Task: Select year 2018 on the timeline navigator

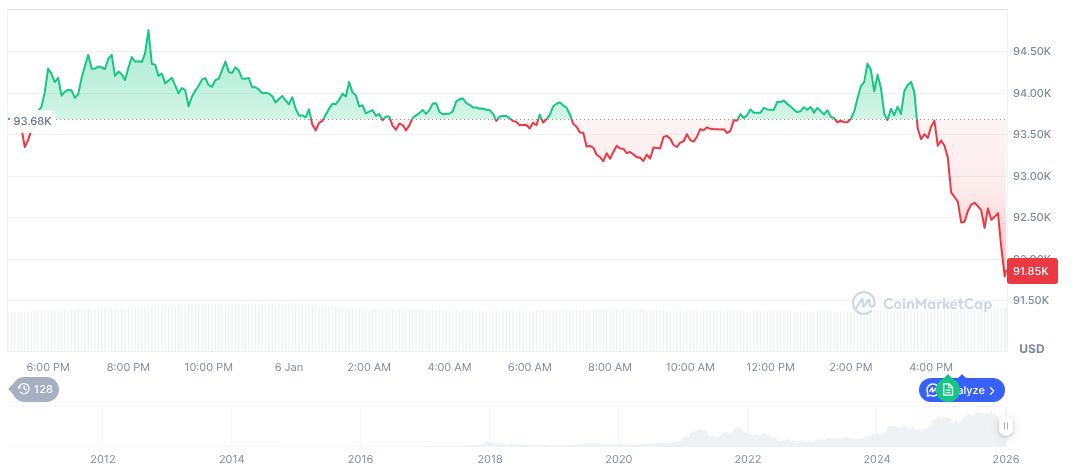Action: click(490, 459)
